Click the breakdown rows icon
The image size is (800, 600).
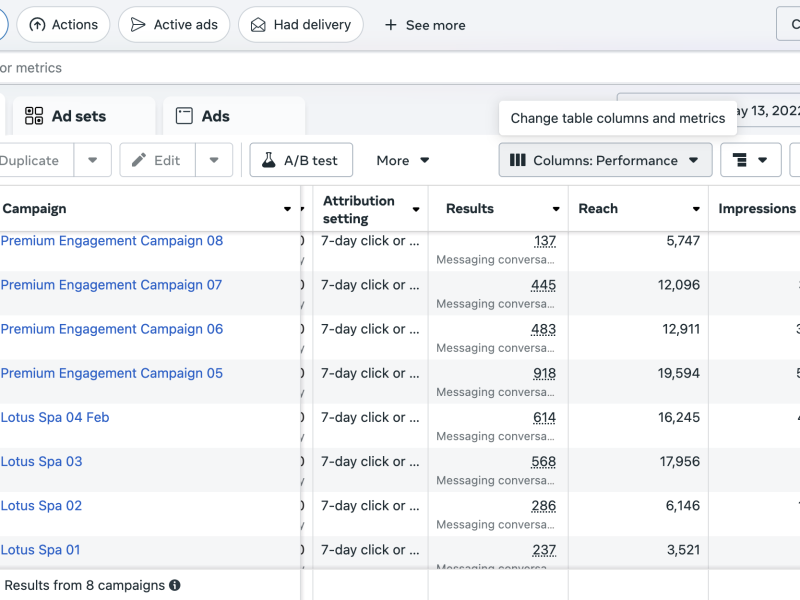click(741, 160)
